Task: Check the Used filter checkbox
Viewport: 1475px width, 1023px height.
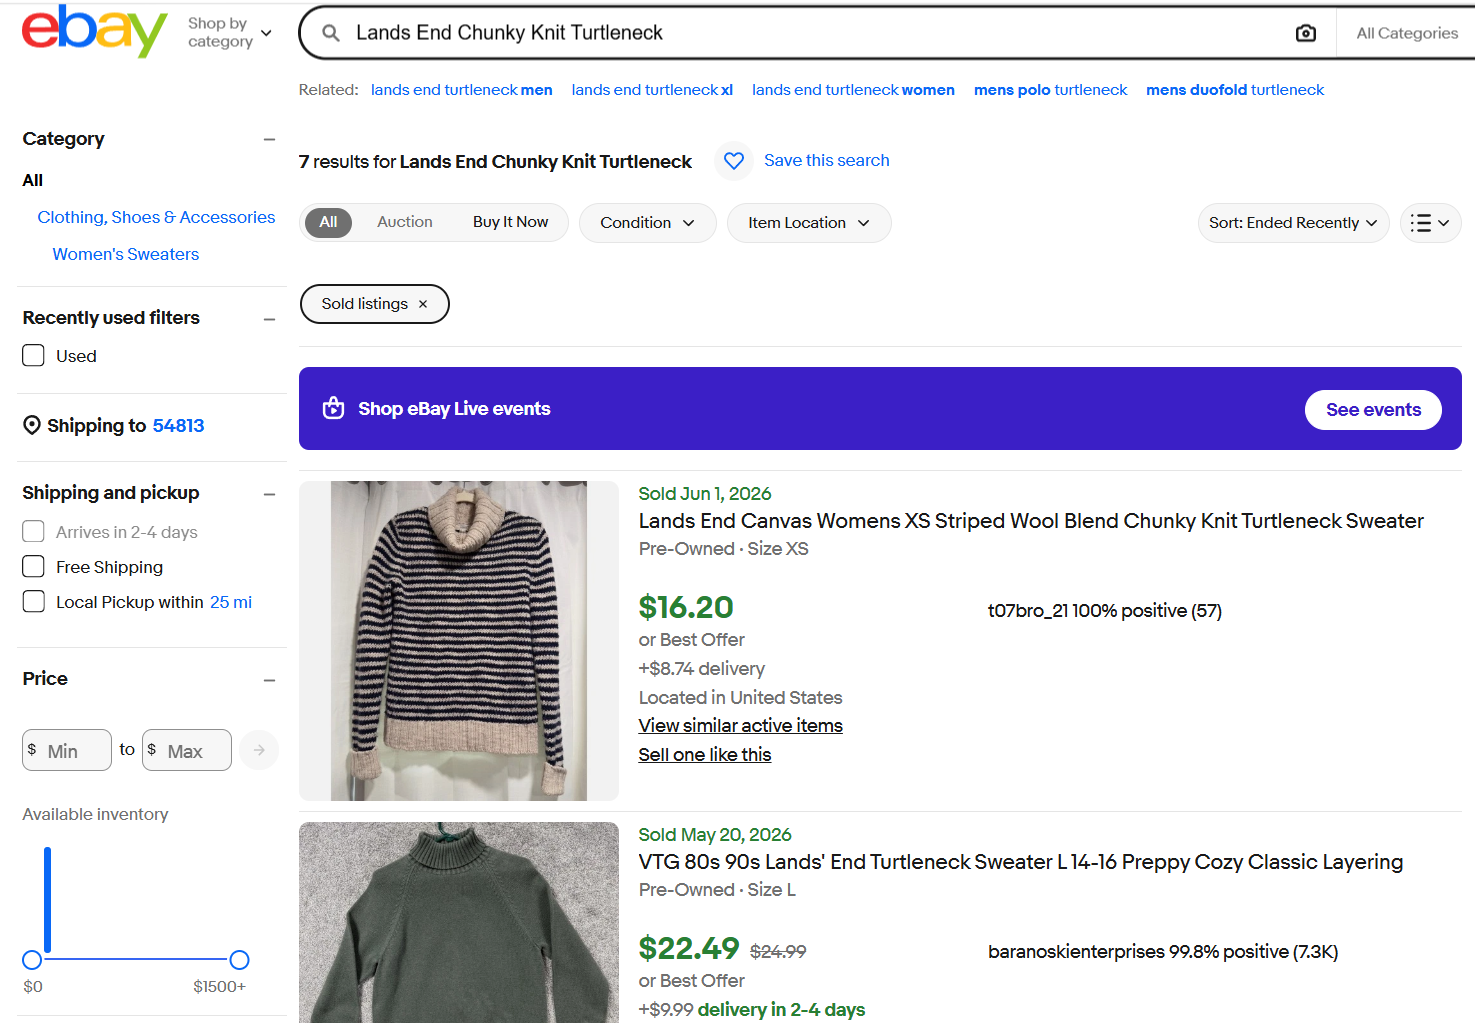Action: tap(34, 356)
